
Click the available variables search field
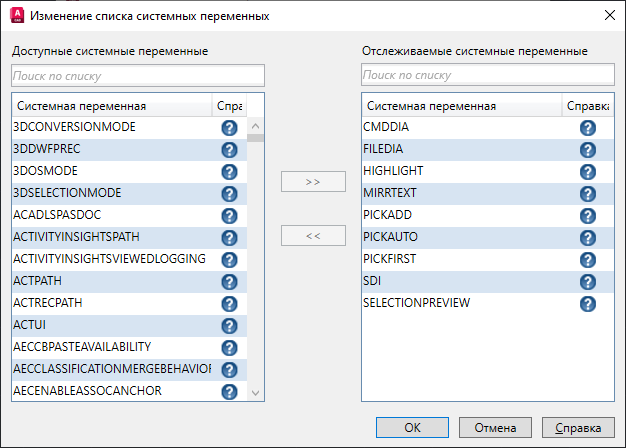click(x=138, y=75)
